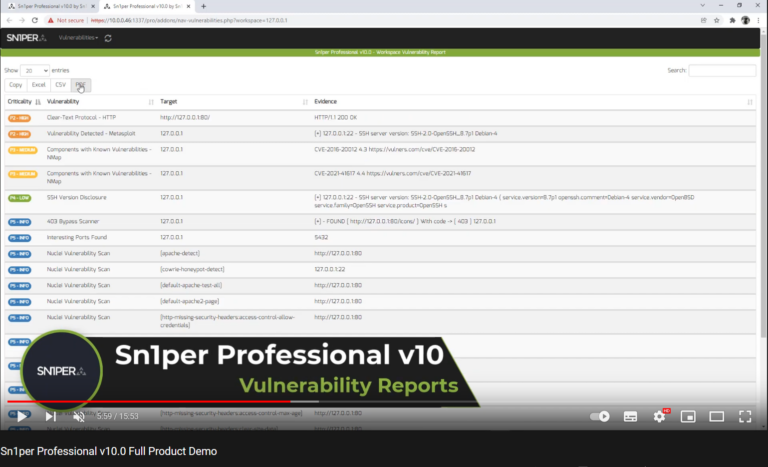Screen dimensions: 768x467
Task: Expand the Show entries dropdown
Action: 35,71
